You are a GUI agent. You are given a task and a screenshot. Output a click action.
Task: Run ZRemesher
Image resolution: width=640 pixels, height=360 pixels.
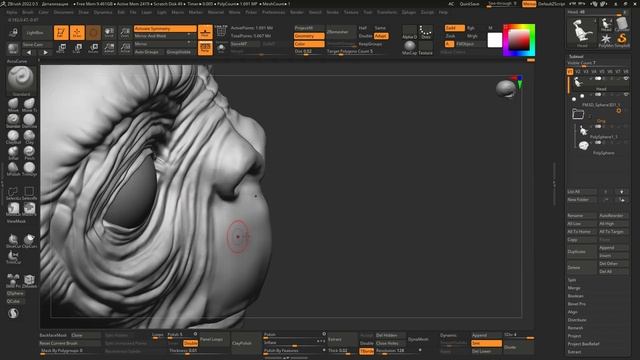pos(341,32)
